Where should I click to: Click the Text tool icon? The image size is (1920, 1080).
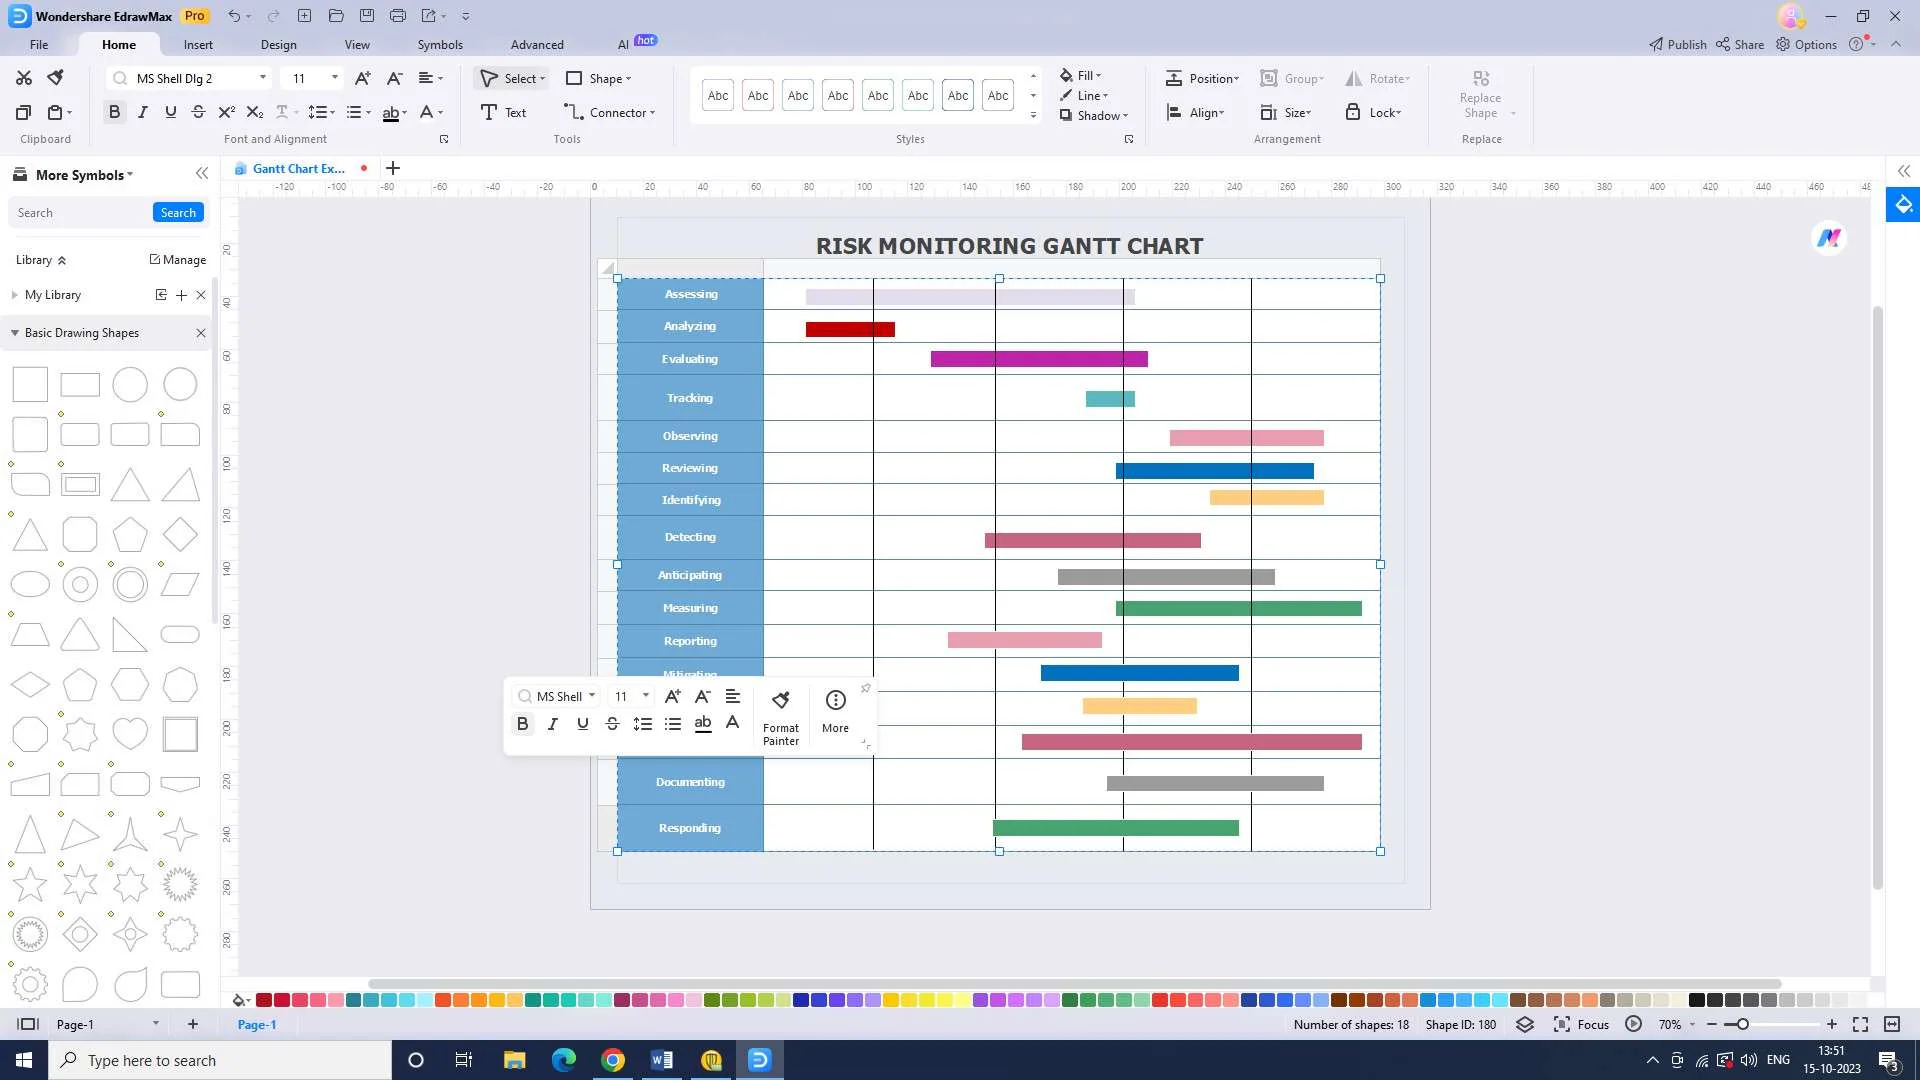click(x=489, y=113)
